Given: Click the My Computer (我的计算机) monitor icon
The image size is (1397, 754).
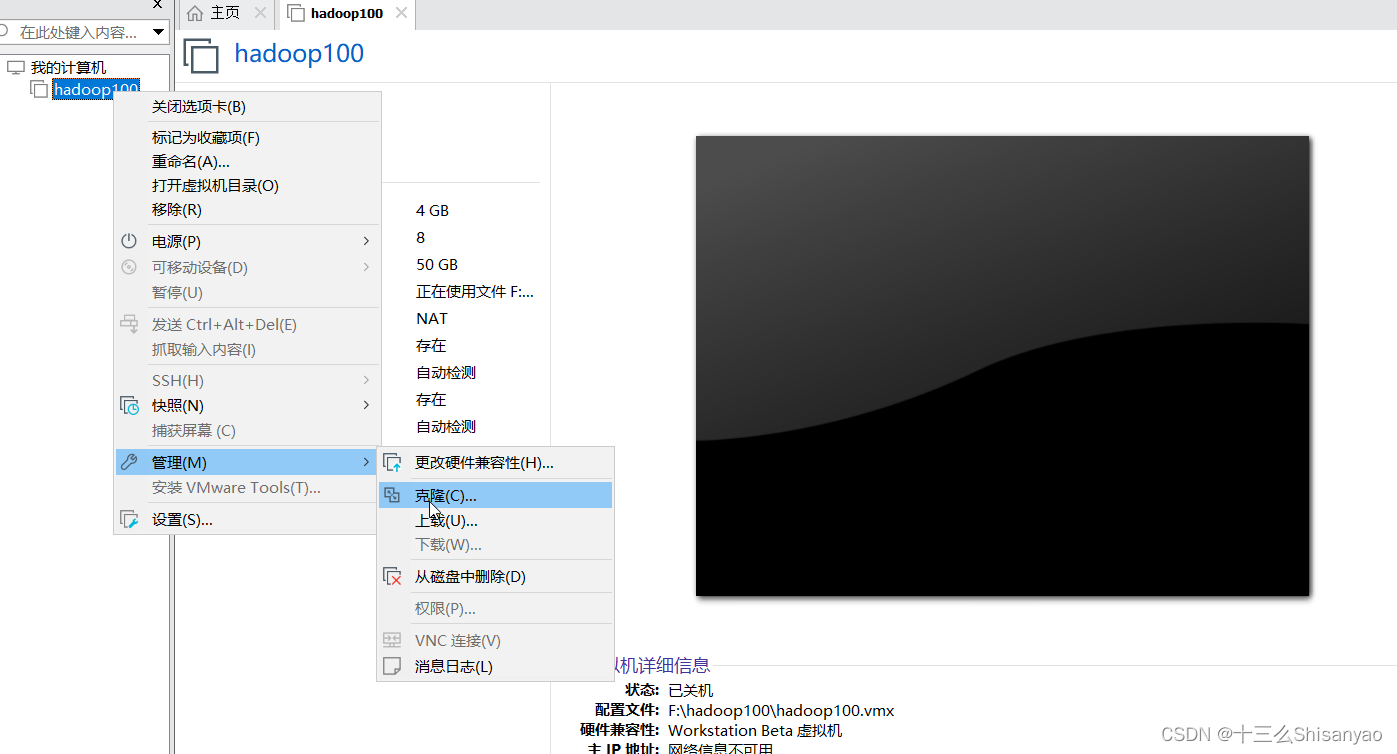Looking at the screenshot, I should tap(16, 67).
